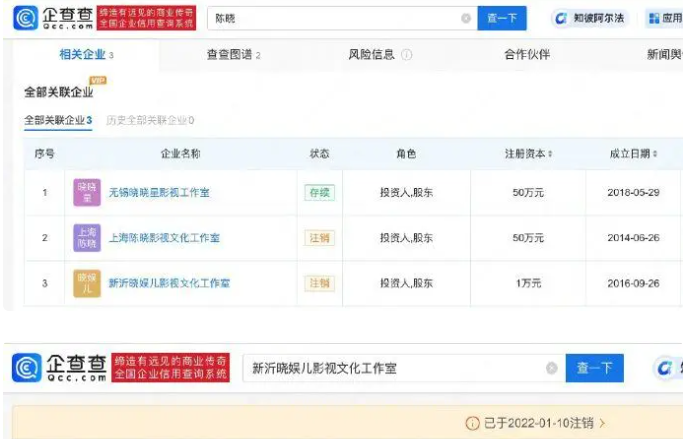Click the top 查一下 search button
The height and width of the screenshot is (439, 686).
502,18
